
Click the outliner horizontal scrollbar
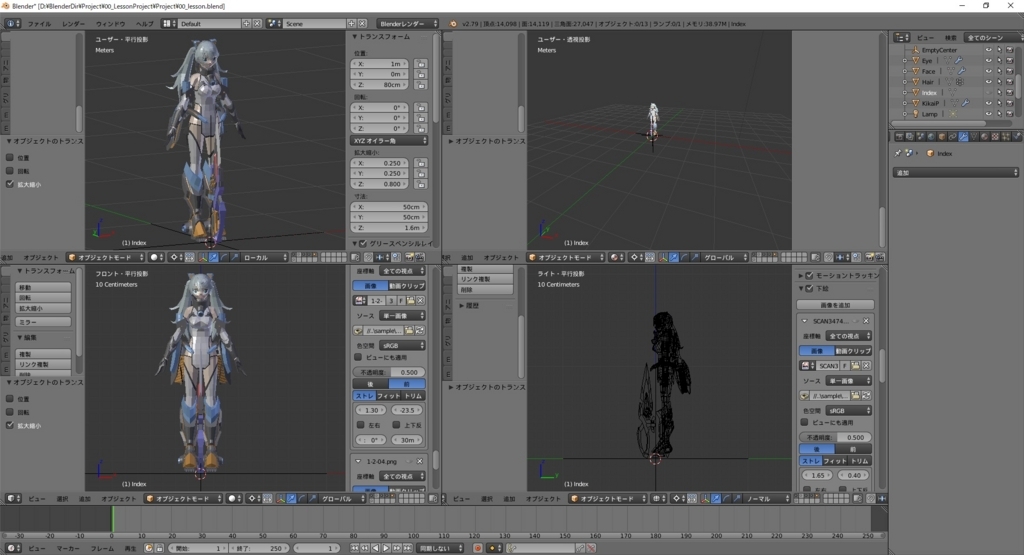coord(939,123)
